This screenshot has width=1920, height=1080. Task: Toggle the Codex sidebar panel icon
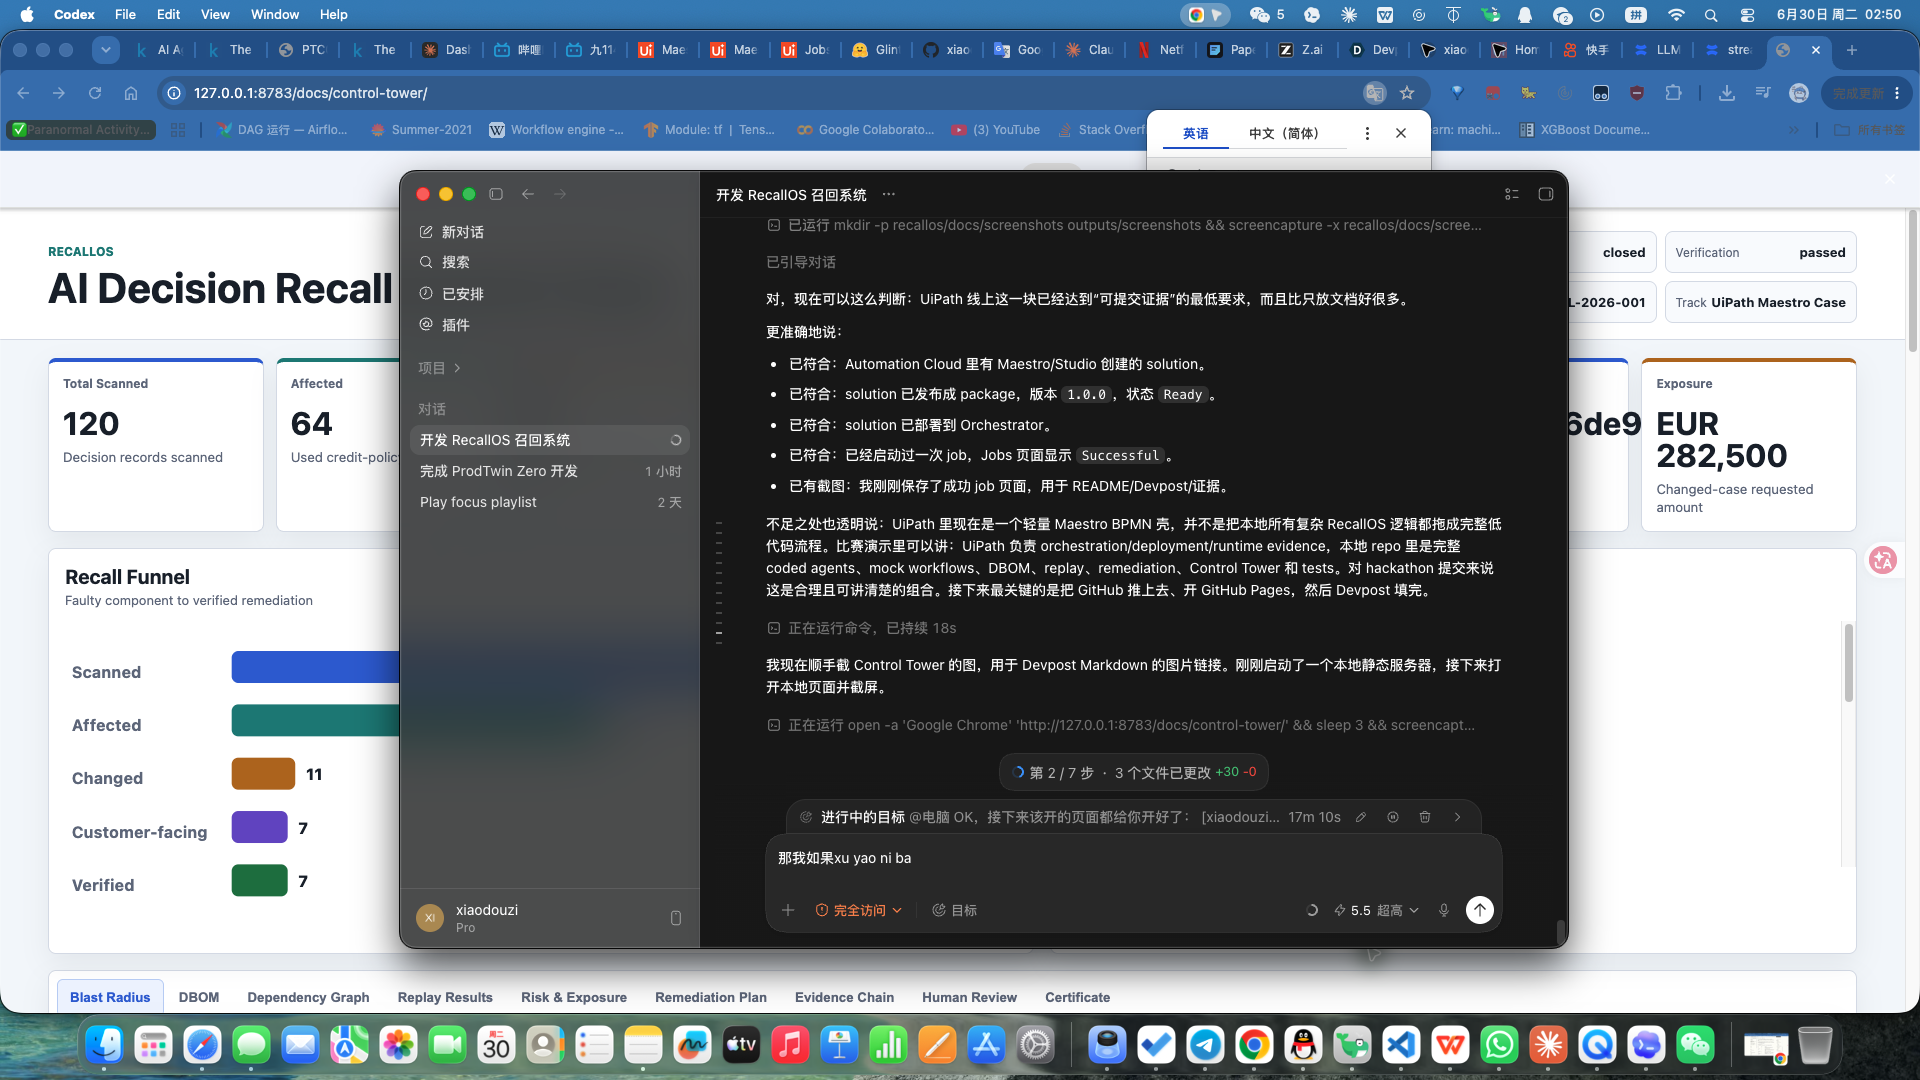[496, 194]
